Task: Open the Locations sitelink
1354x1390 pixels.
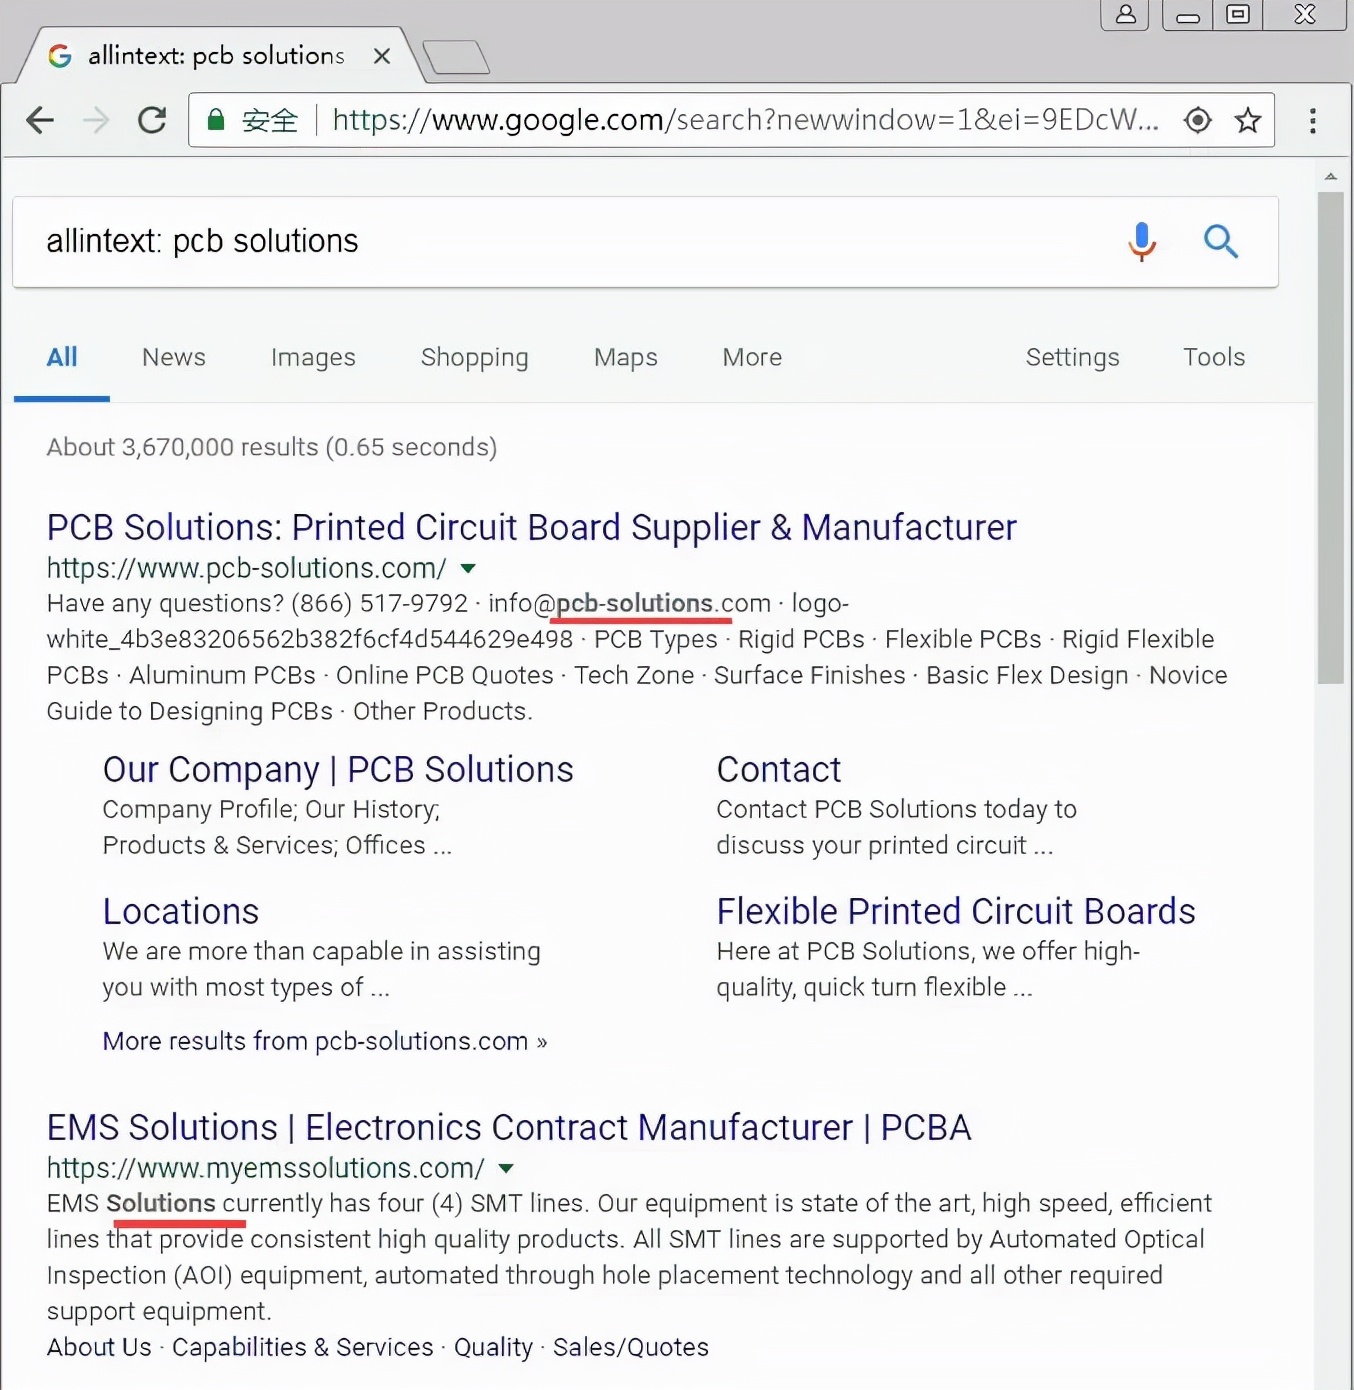Action: click(x=181, y=911)
